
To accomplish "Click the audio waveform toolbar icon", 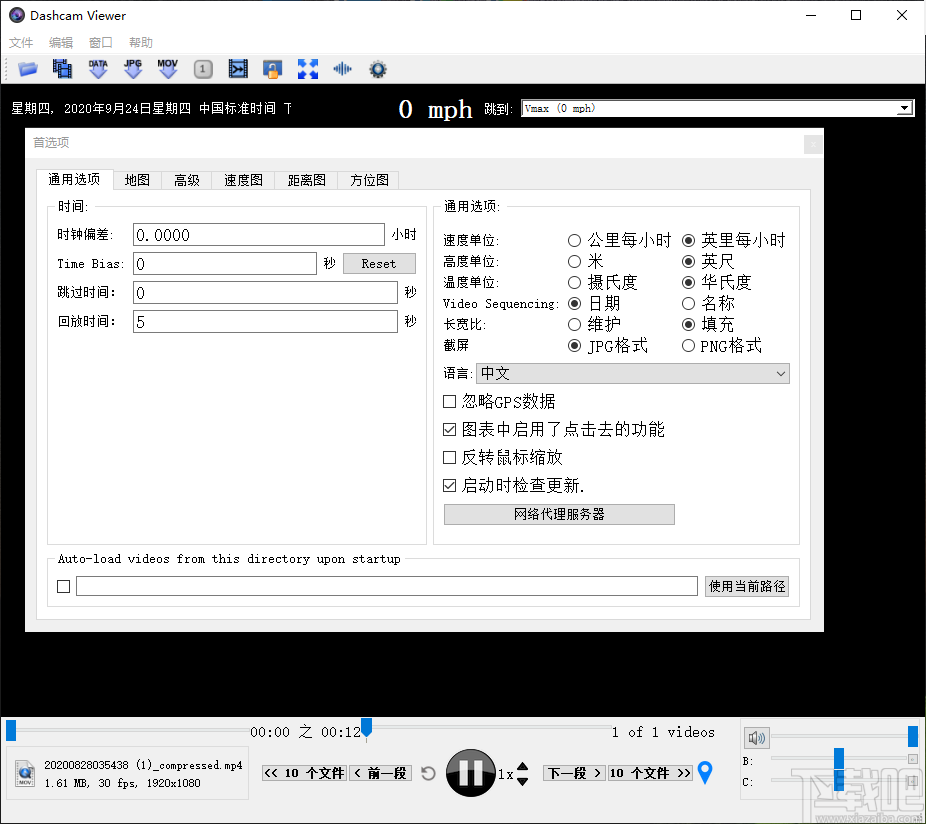I will 342,68.
